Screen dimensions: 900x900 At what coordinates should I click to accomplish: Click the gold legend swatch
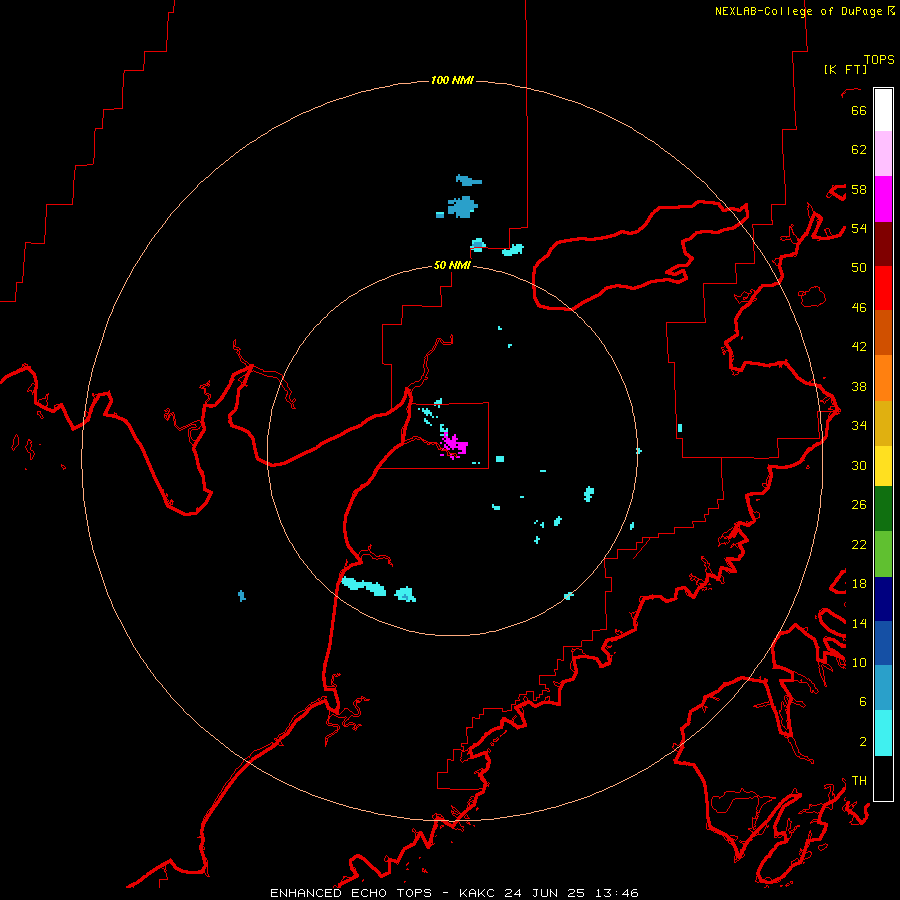click(x=883, y=423)
